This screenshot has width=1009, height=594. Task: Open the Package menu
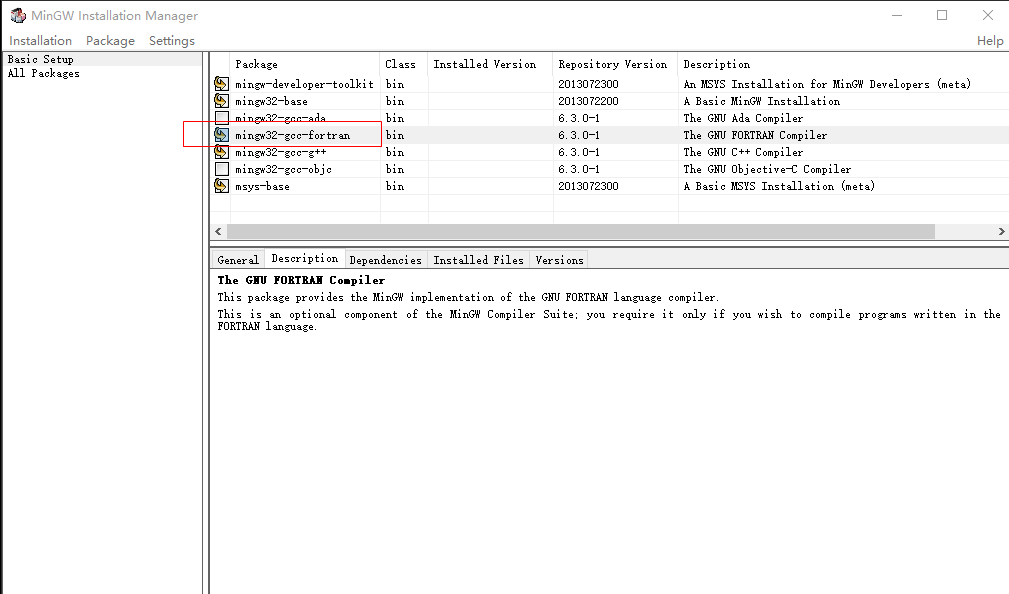[110, 40]
